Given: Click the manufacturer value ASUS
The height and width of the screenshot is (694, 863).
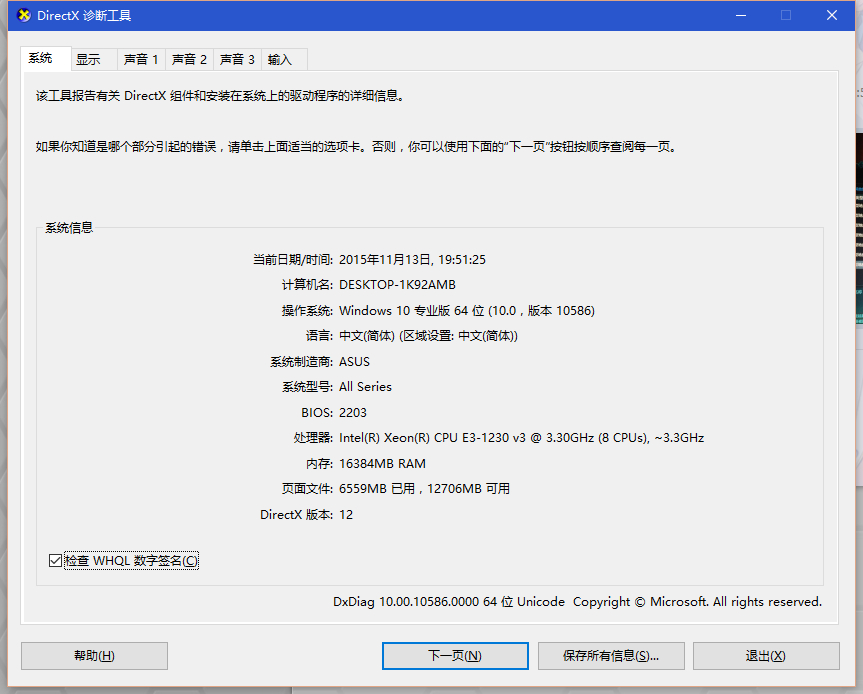Looking at the screenshot, I should 354,362.
